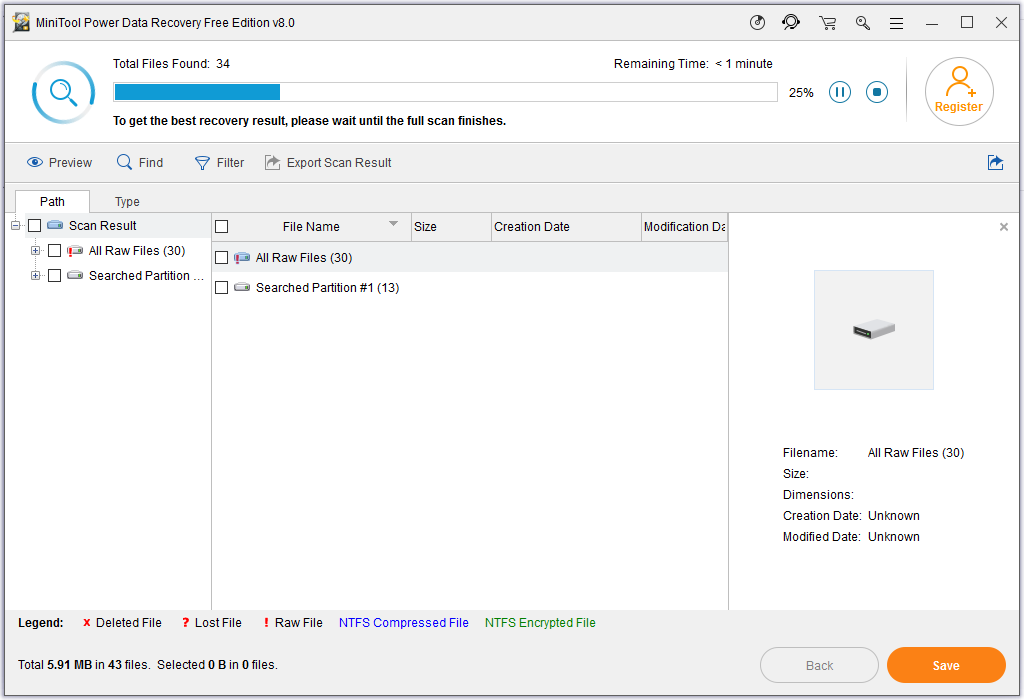Click the headset support icon
This screenshot has height=700, width=1024.
791,22
